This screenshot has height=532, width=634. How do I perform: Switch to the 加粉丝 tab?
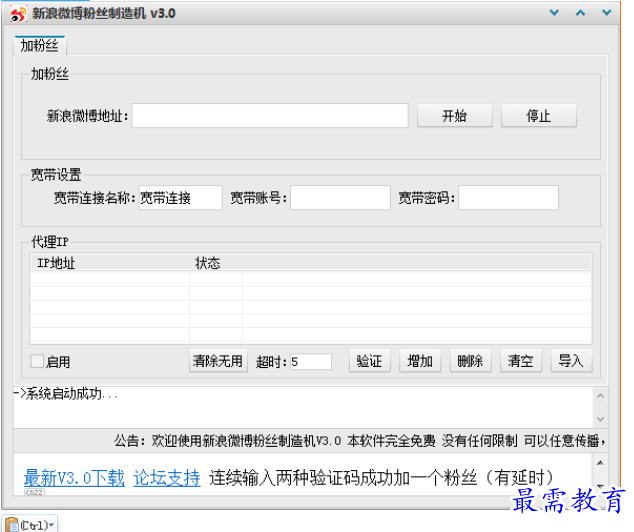pyautogui.click(x=40, y=45)
